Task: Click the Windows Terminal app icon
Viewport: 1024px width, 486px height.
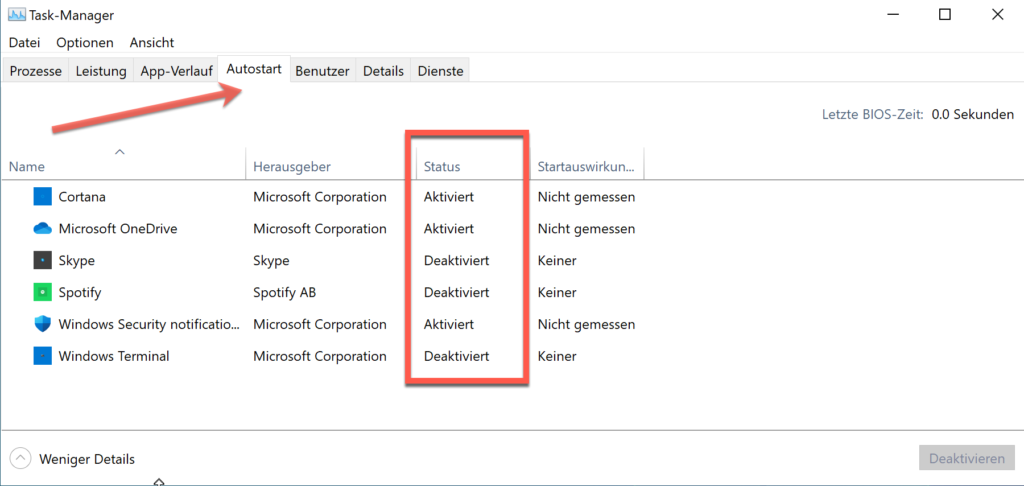Action: (x=42, y=356)
